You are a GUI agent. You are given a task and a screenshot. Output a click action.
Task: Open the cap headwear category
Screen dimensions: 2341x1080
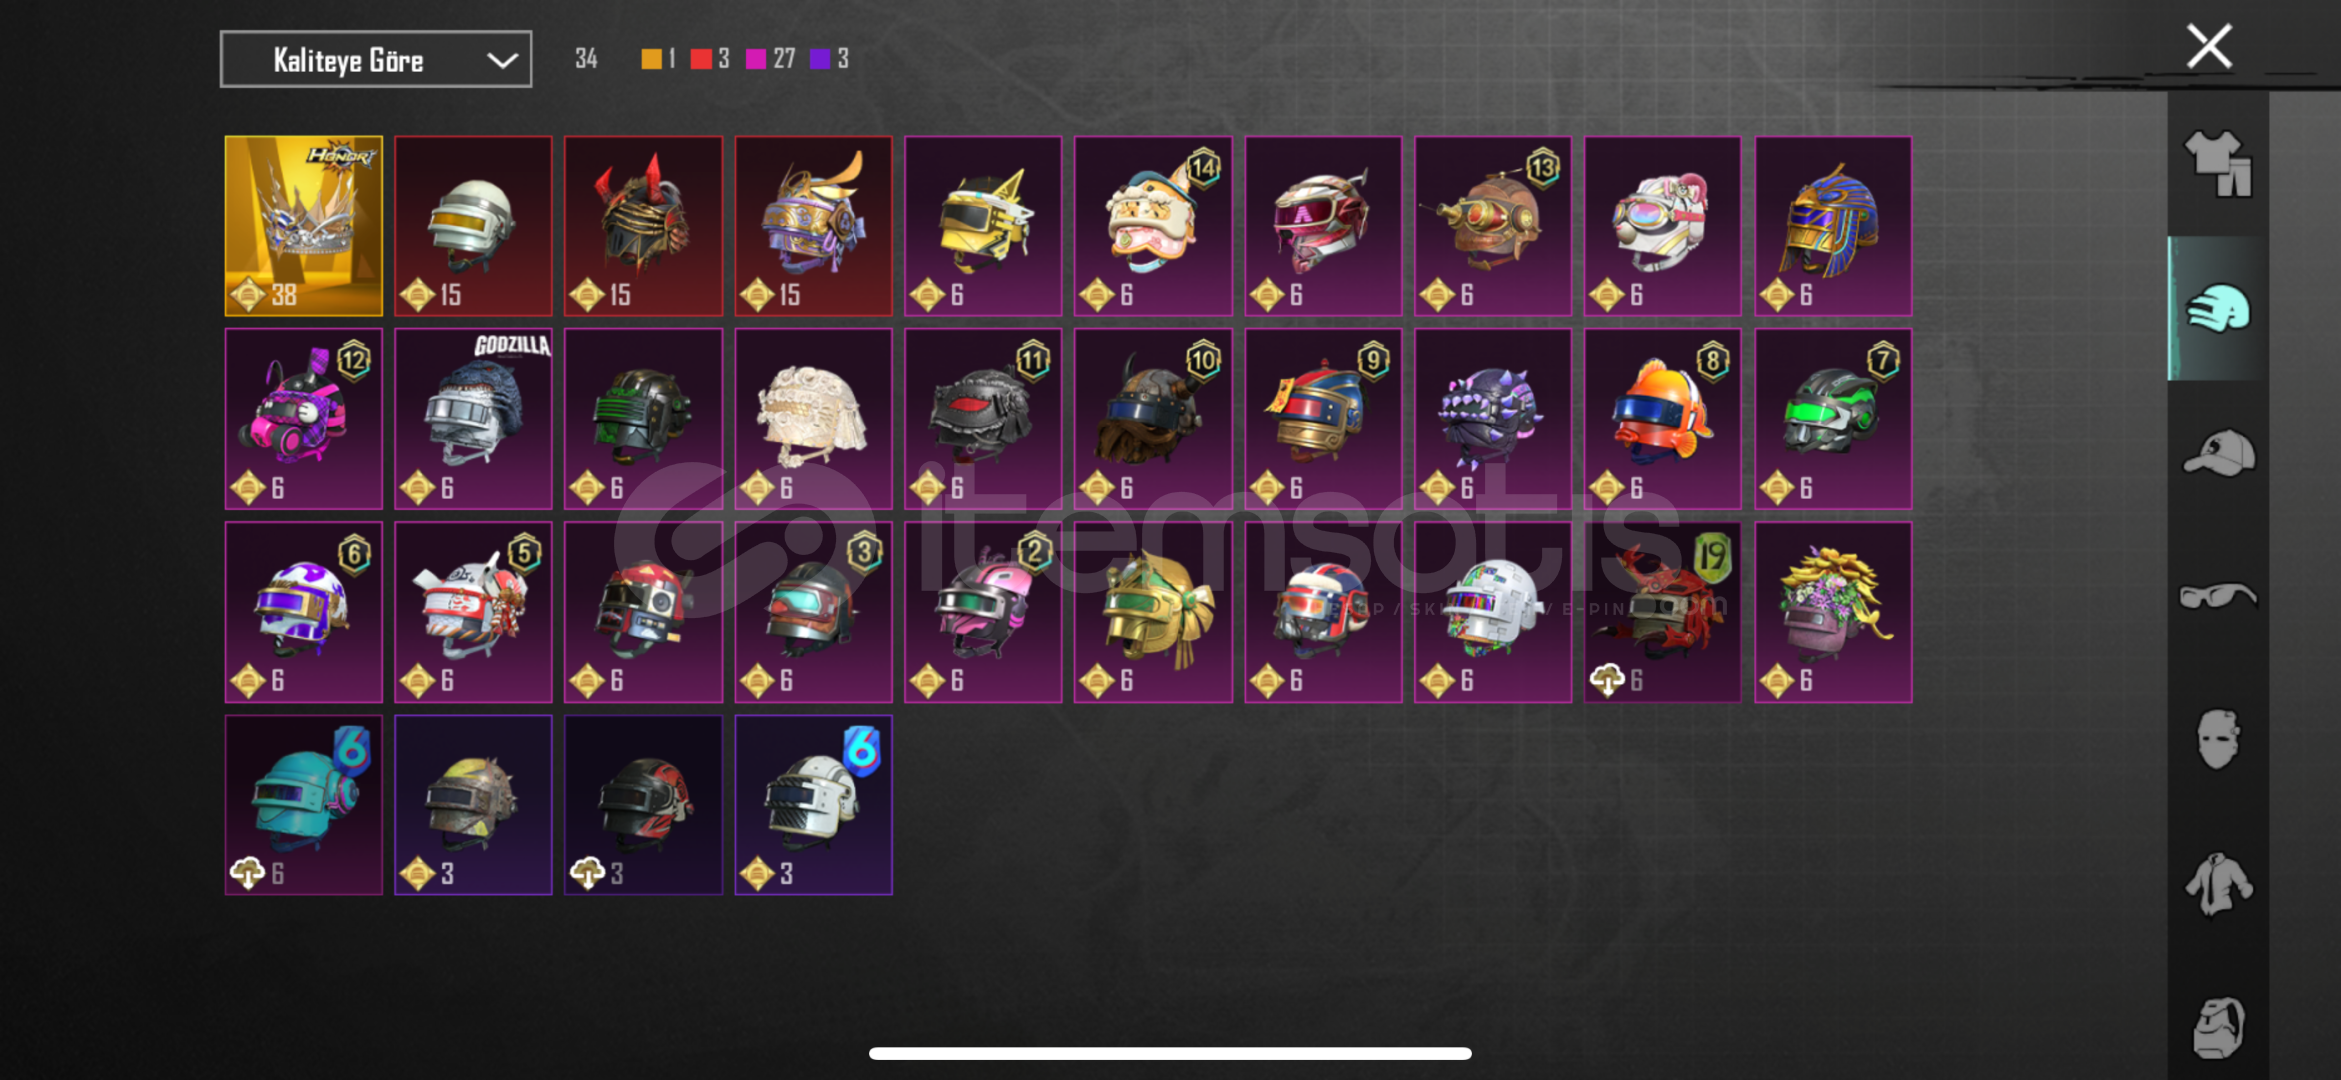(2219, 453)
